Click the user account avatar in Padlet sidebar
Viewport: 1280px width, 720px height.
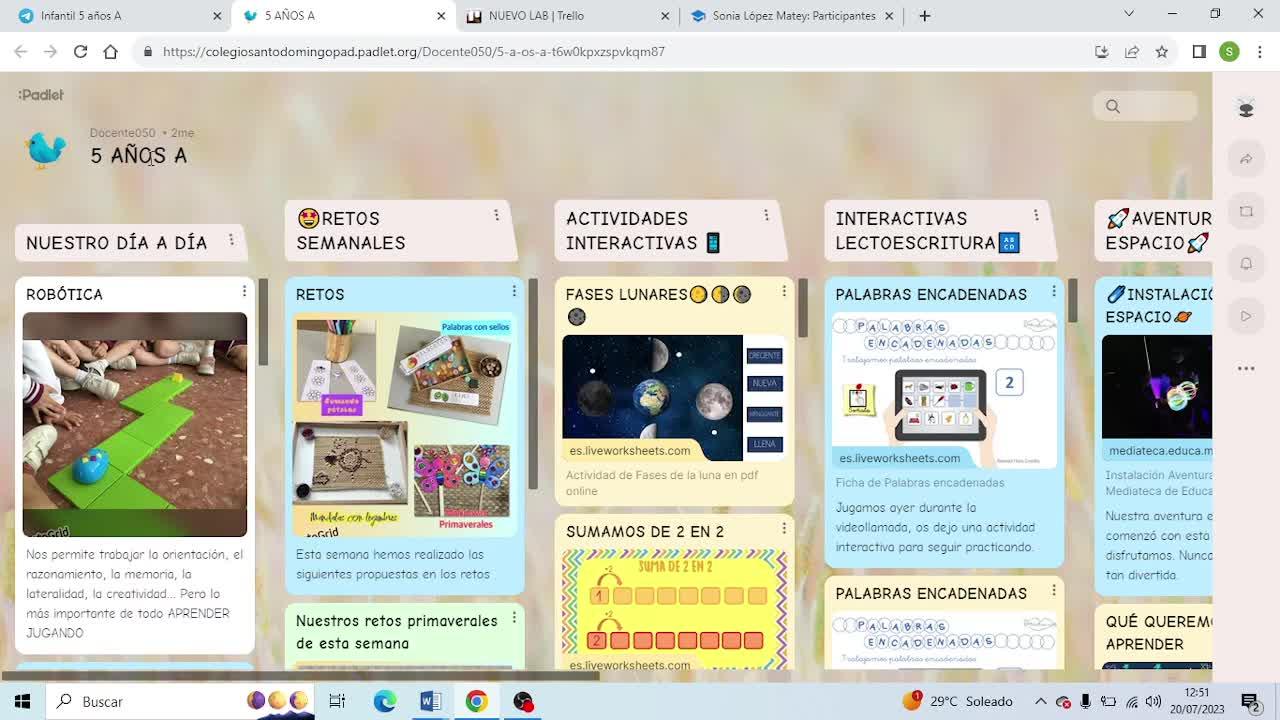1246,107
